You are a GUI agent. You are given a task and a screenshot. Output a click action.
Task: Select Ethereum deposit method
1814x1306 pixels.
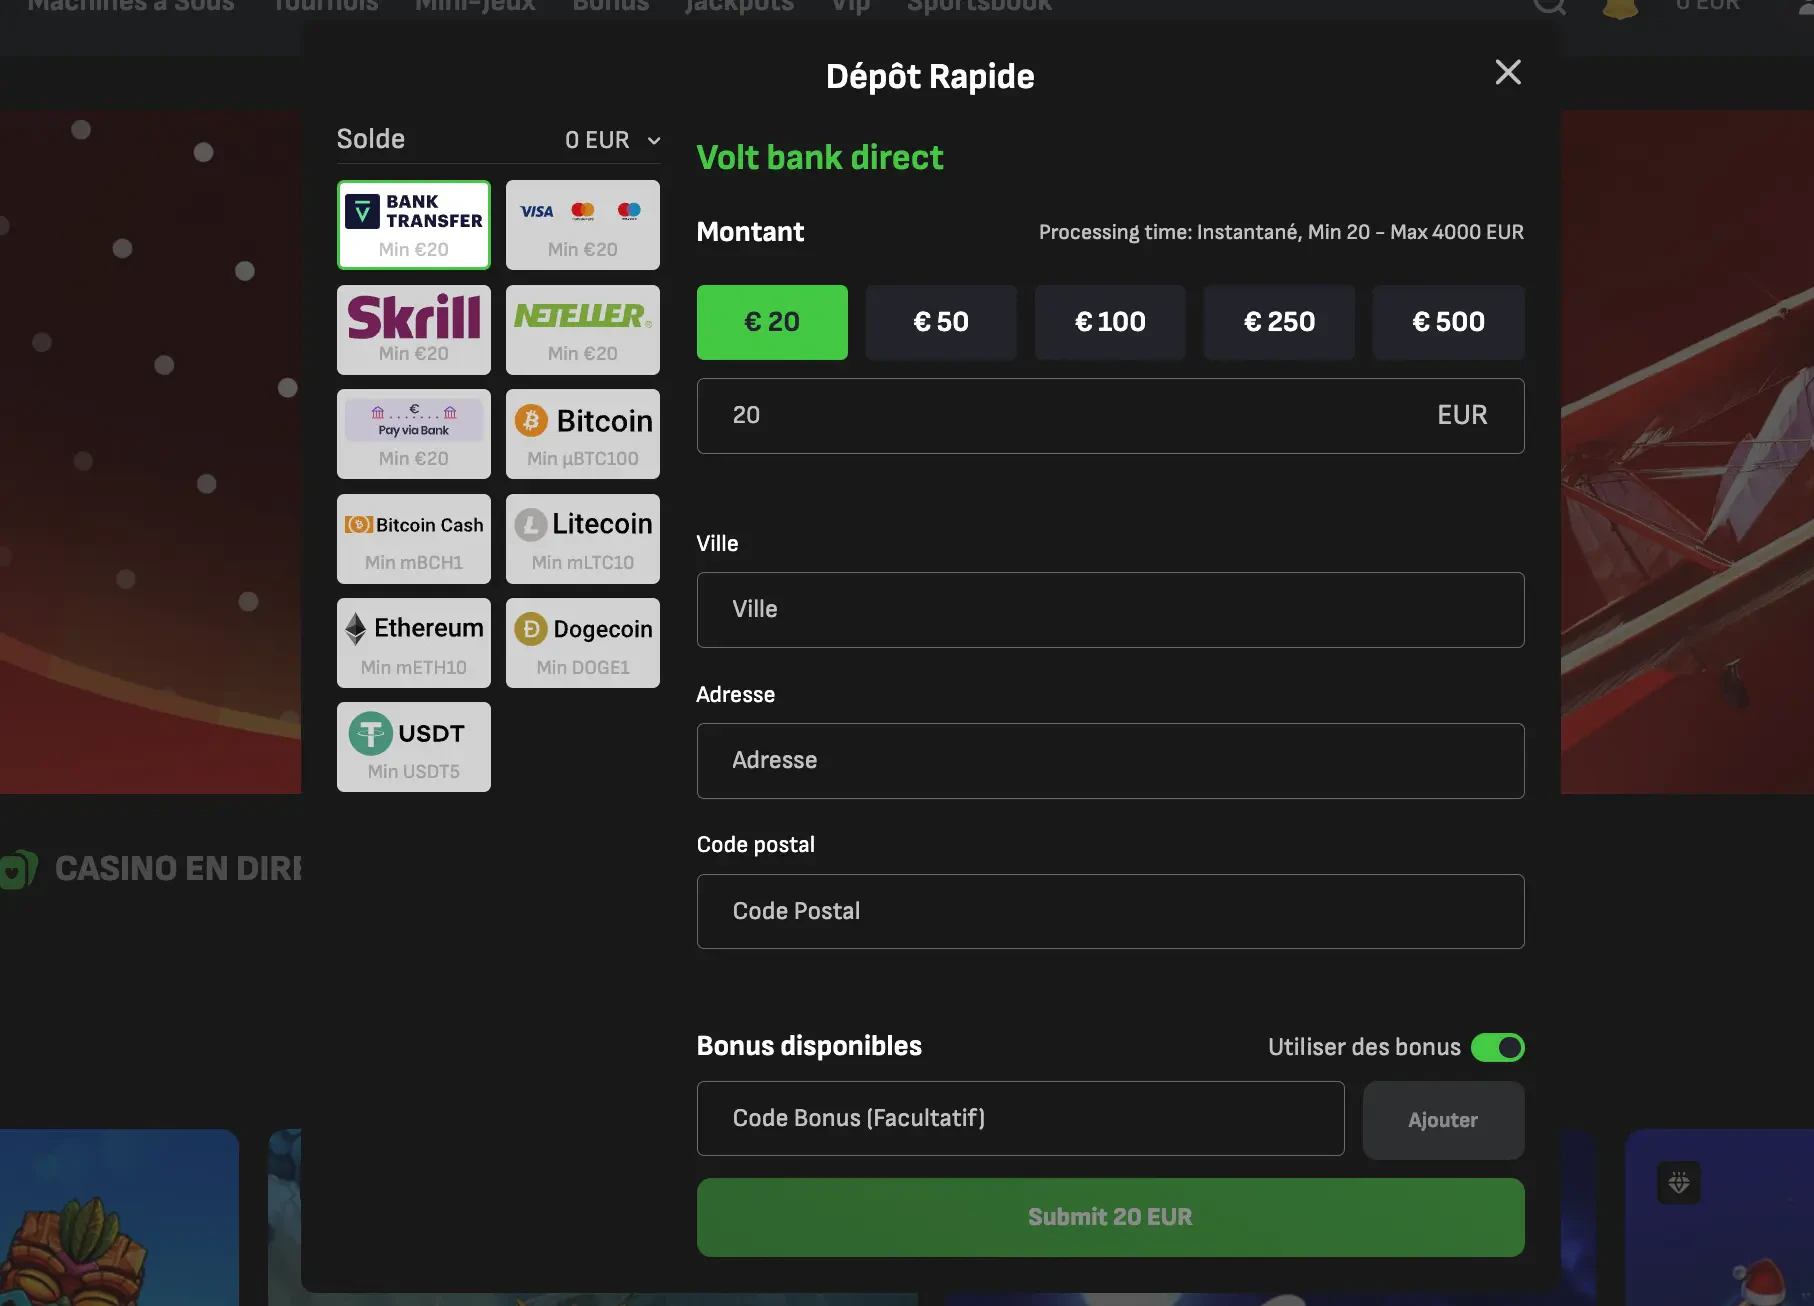click(414, 643)
